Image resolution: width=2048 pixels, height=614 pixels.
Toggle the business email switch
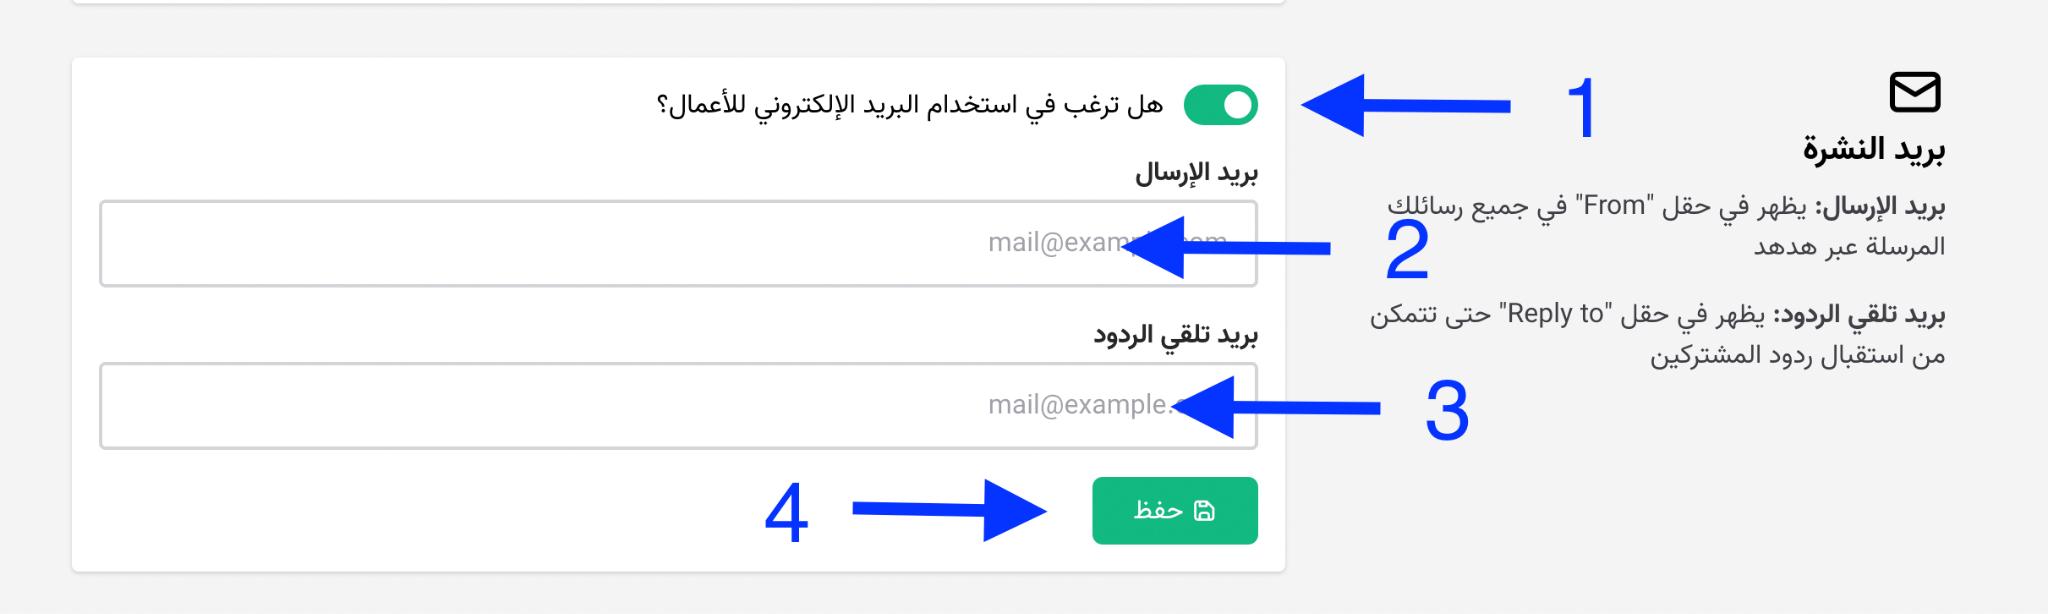pyautogui.click(x=1220, y=105)
